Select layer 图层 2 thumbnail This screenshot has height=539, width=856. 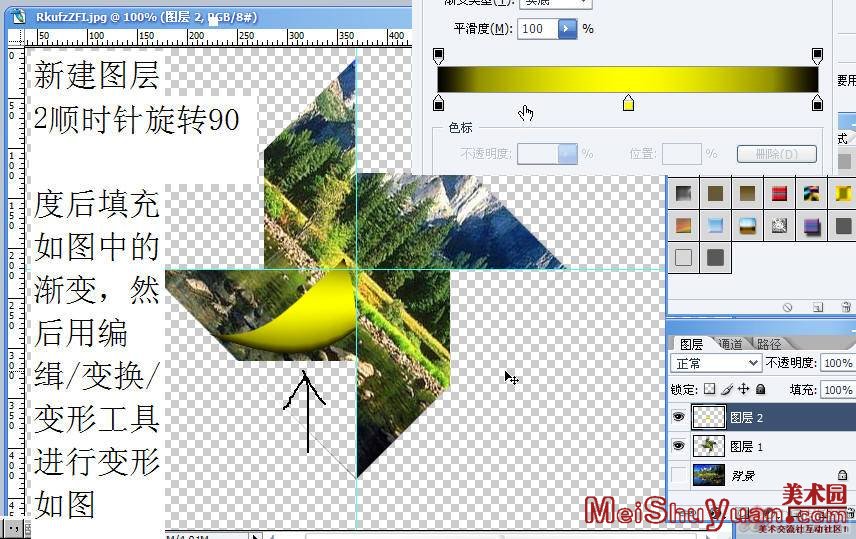pyautogui.click(x=709, y=417)
